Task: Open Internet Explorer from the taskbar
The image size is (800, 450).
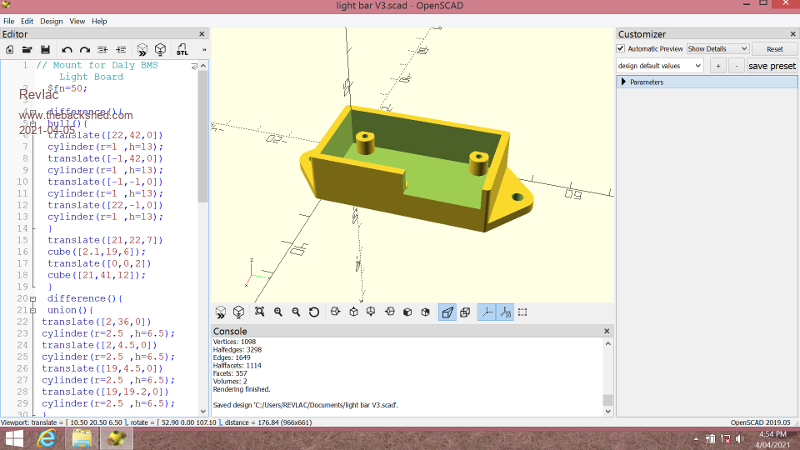Action: point(48,438)
